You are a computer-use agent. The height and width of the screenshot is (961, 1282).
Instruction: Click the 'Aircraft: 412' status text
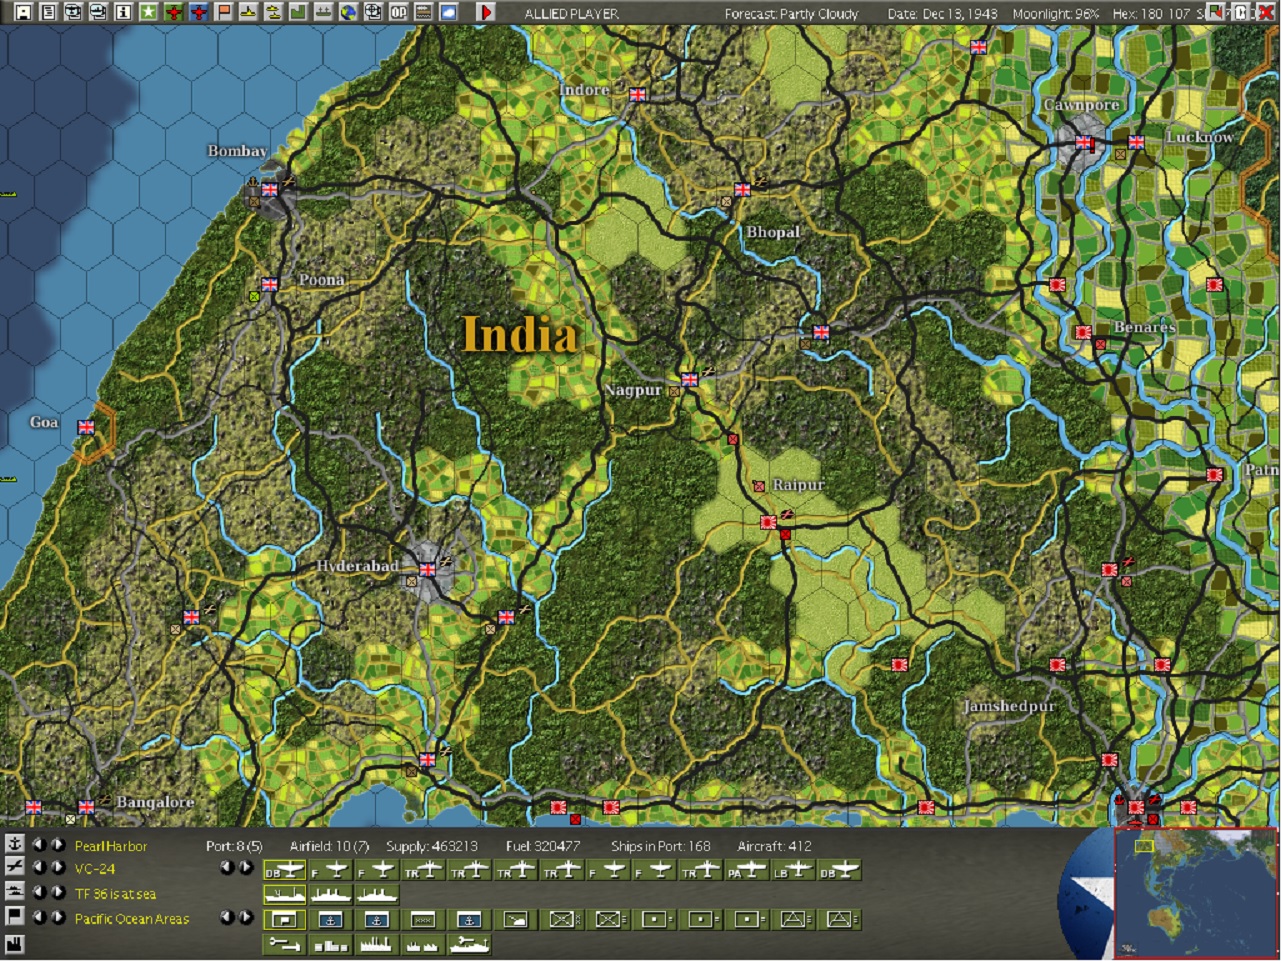774,846
